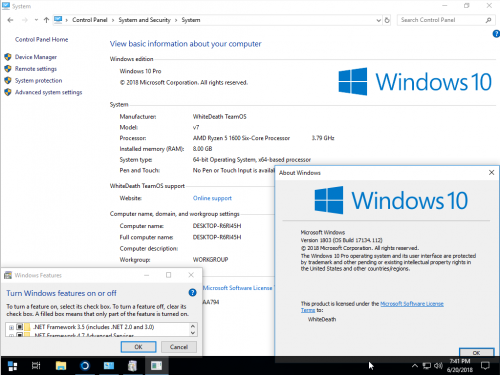Open System window help icon
The height and width of the screenshot is (375, 500).
[496, 34]
